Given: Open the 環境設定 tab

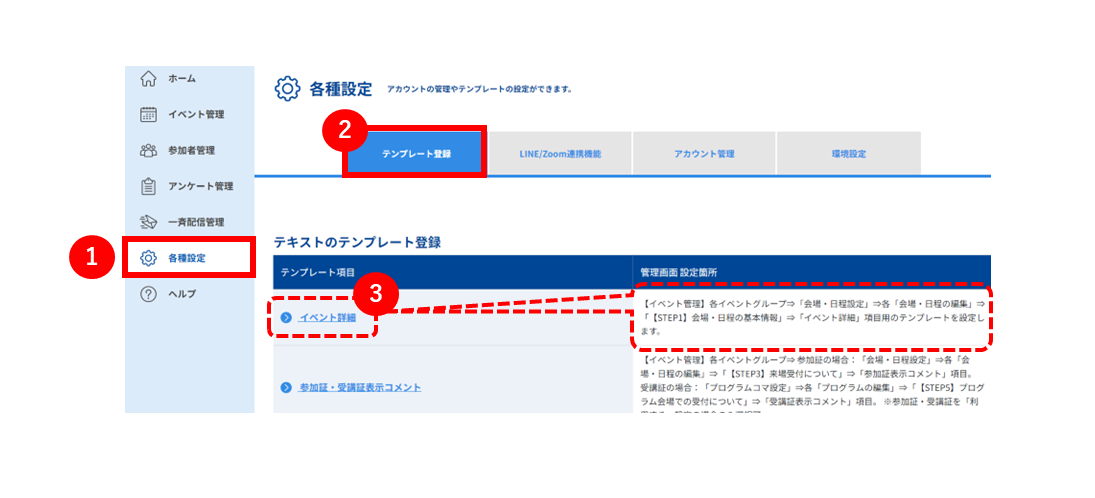Looking at the screenshot, I should tap(848, 153).
